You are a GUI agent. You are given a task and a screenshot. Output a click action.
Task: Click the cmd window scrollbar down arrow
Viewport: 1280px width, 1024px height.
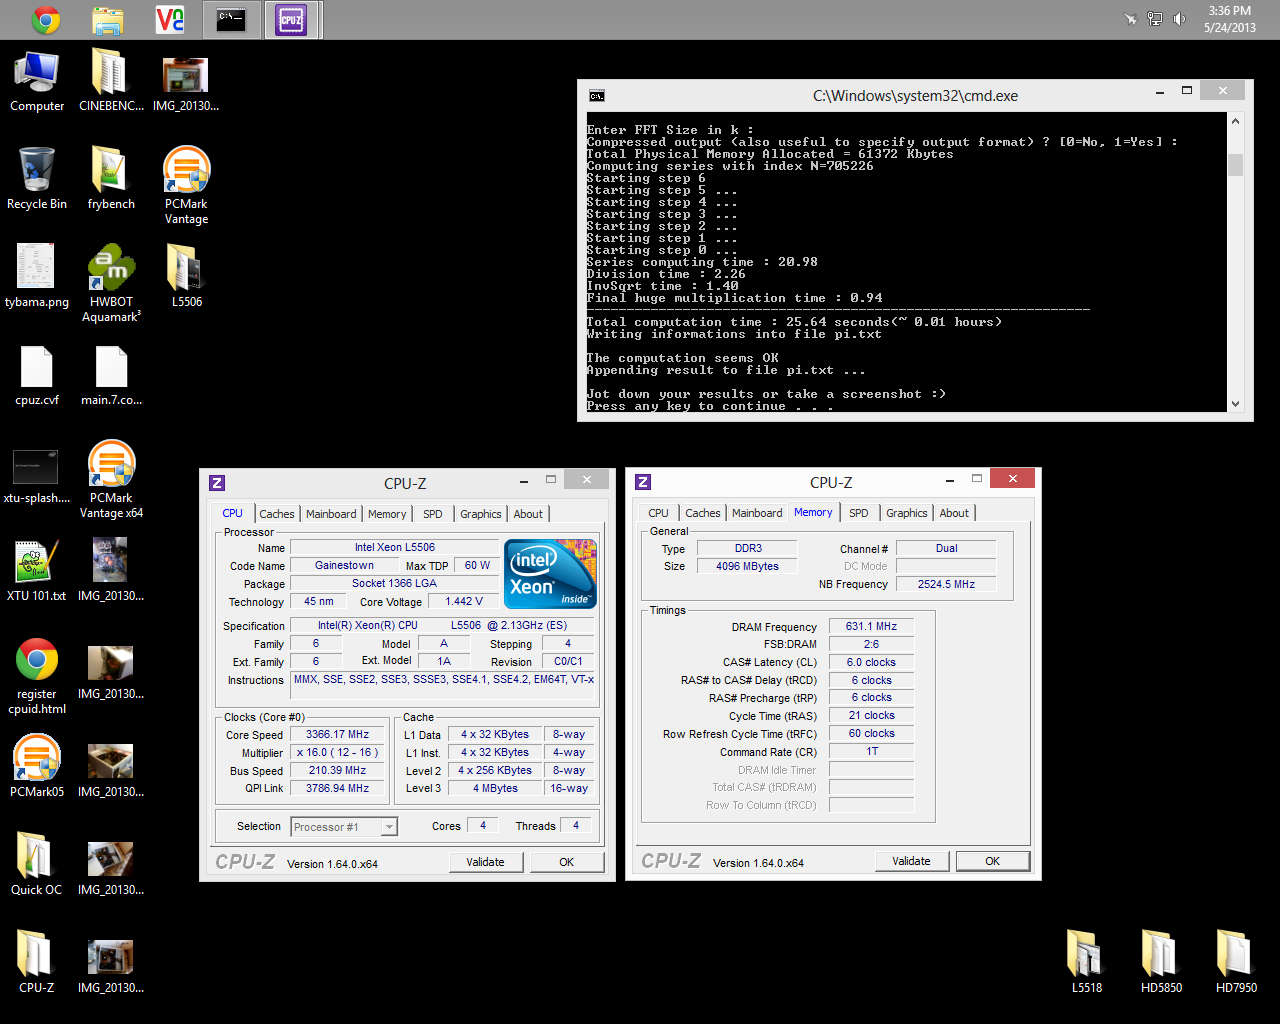click(x=1236, y=404)
